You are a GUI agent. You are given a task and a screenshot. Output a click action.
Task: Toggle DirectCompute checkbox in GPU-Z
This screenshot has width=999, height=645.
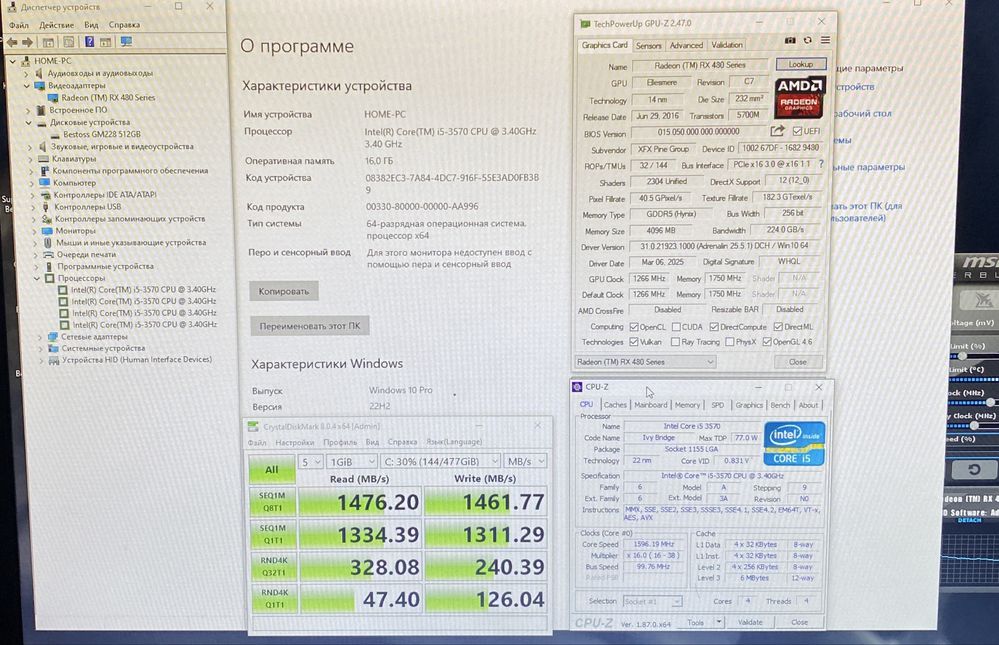(714, 327)
